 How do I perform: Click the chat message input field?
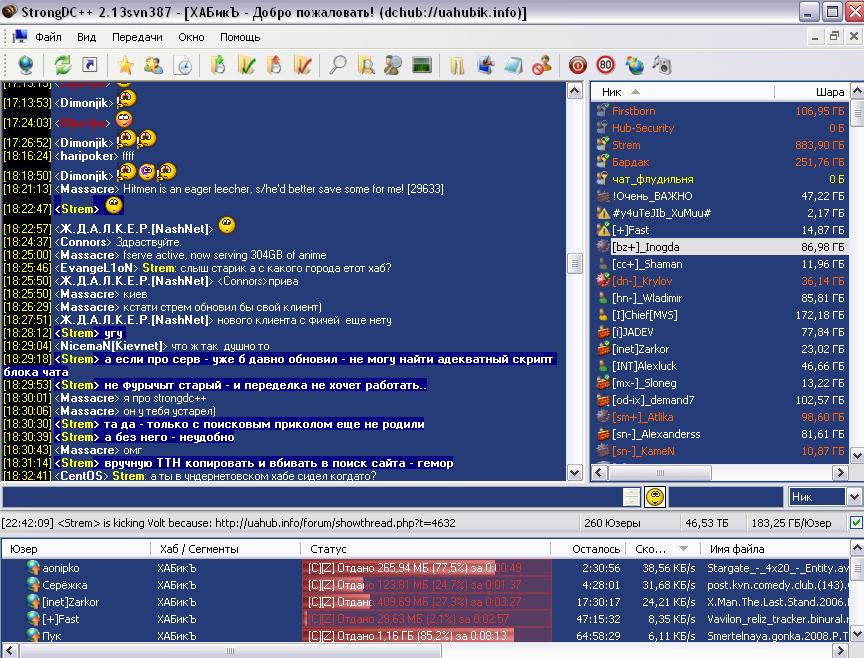[x=310, y=496]
